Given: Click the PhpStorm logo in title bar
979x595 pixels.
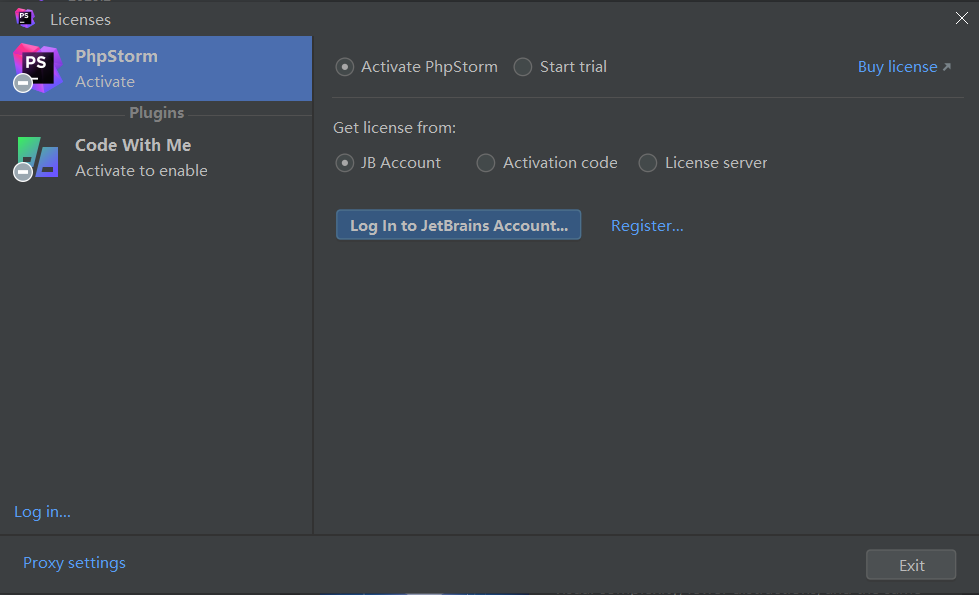Looking at the screenshot, I should pyautogui.click(x=25, y=18).
